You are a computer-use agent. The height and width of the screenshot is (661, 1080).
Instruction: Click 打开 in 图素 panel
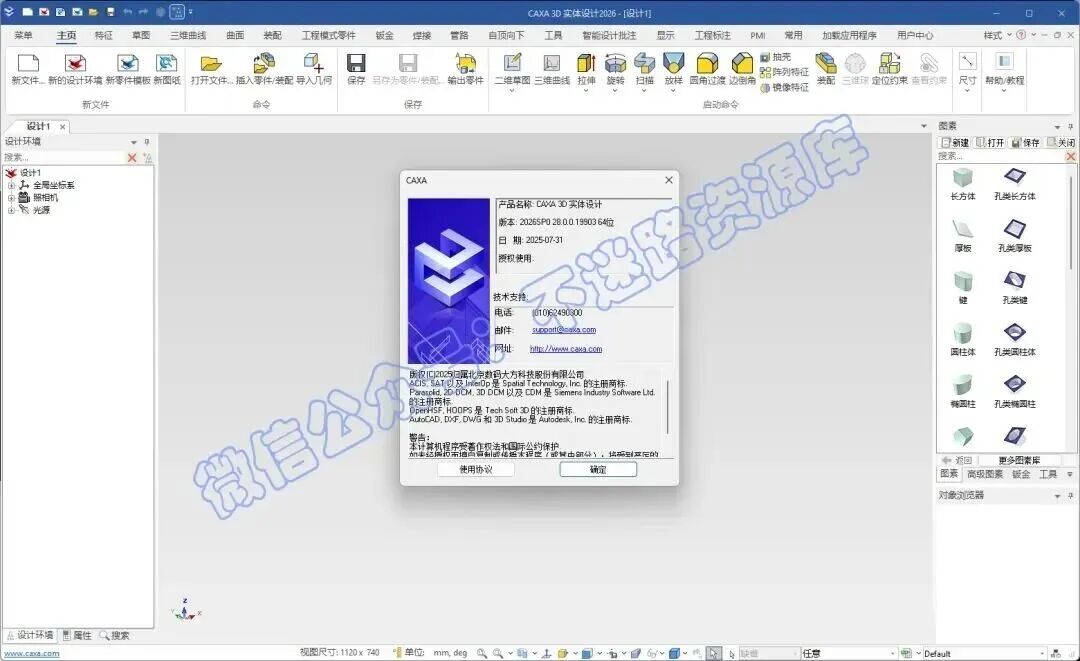tap(990, 143)
